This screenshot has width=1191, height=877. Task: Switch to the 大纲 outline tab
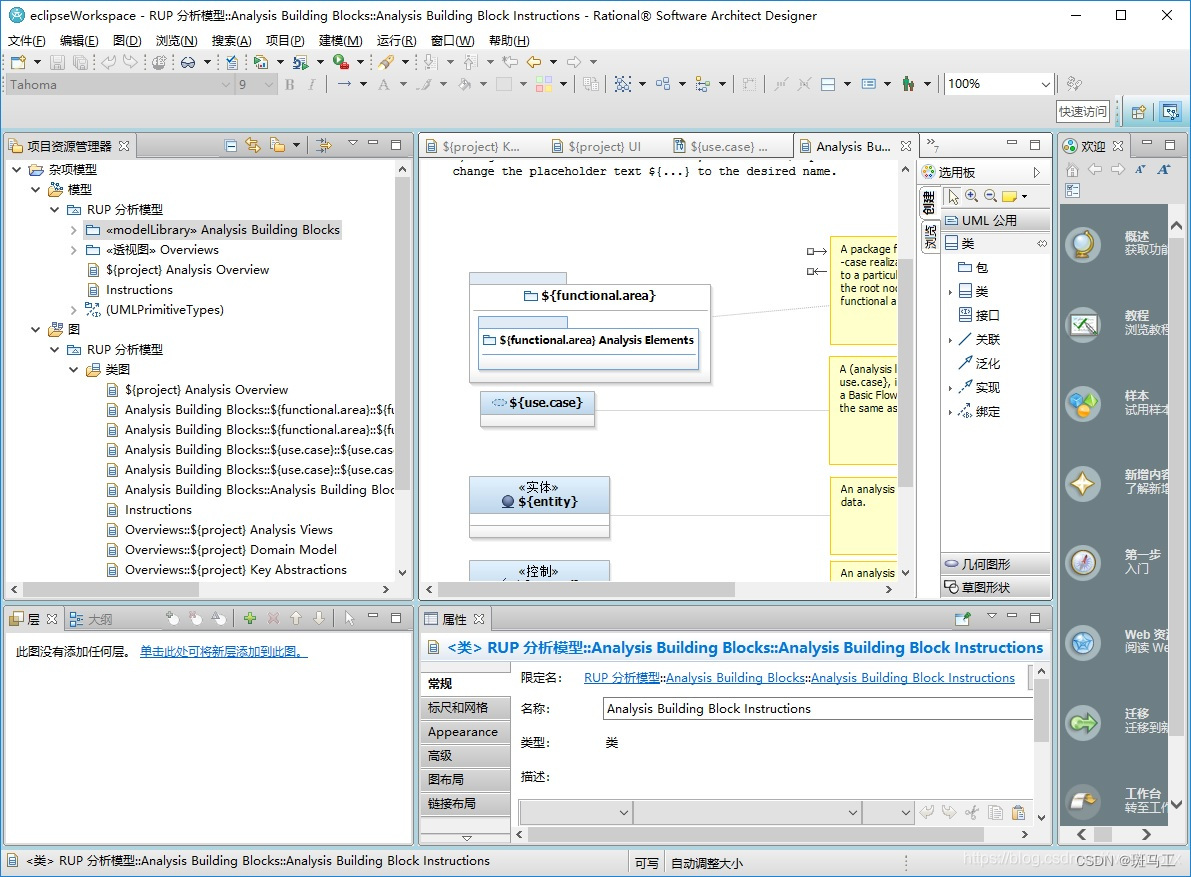tap(91, 620)
